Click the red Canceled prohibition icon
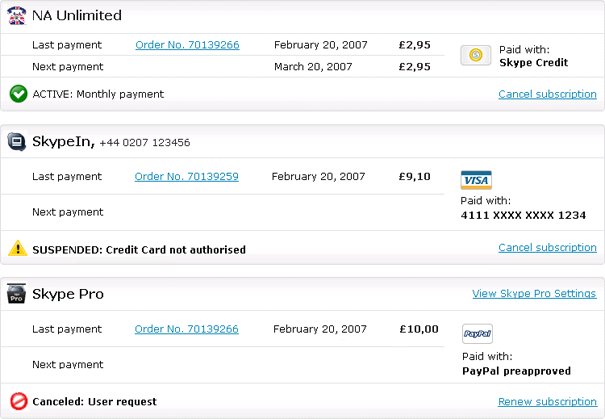 click(x=19, y=401)
